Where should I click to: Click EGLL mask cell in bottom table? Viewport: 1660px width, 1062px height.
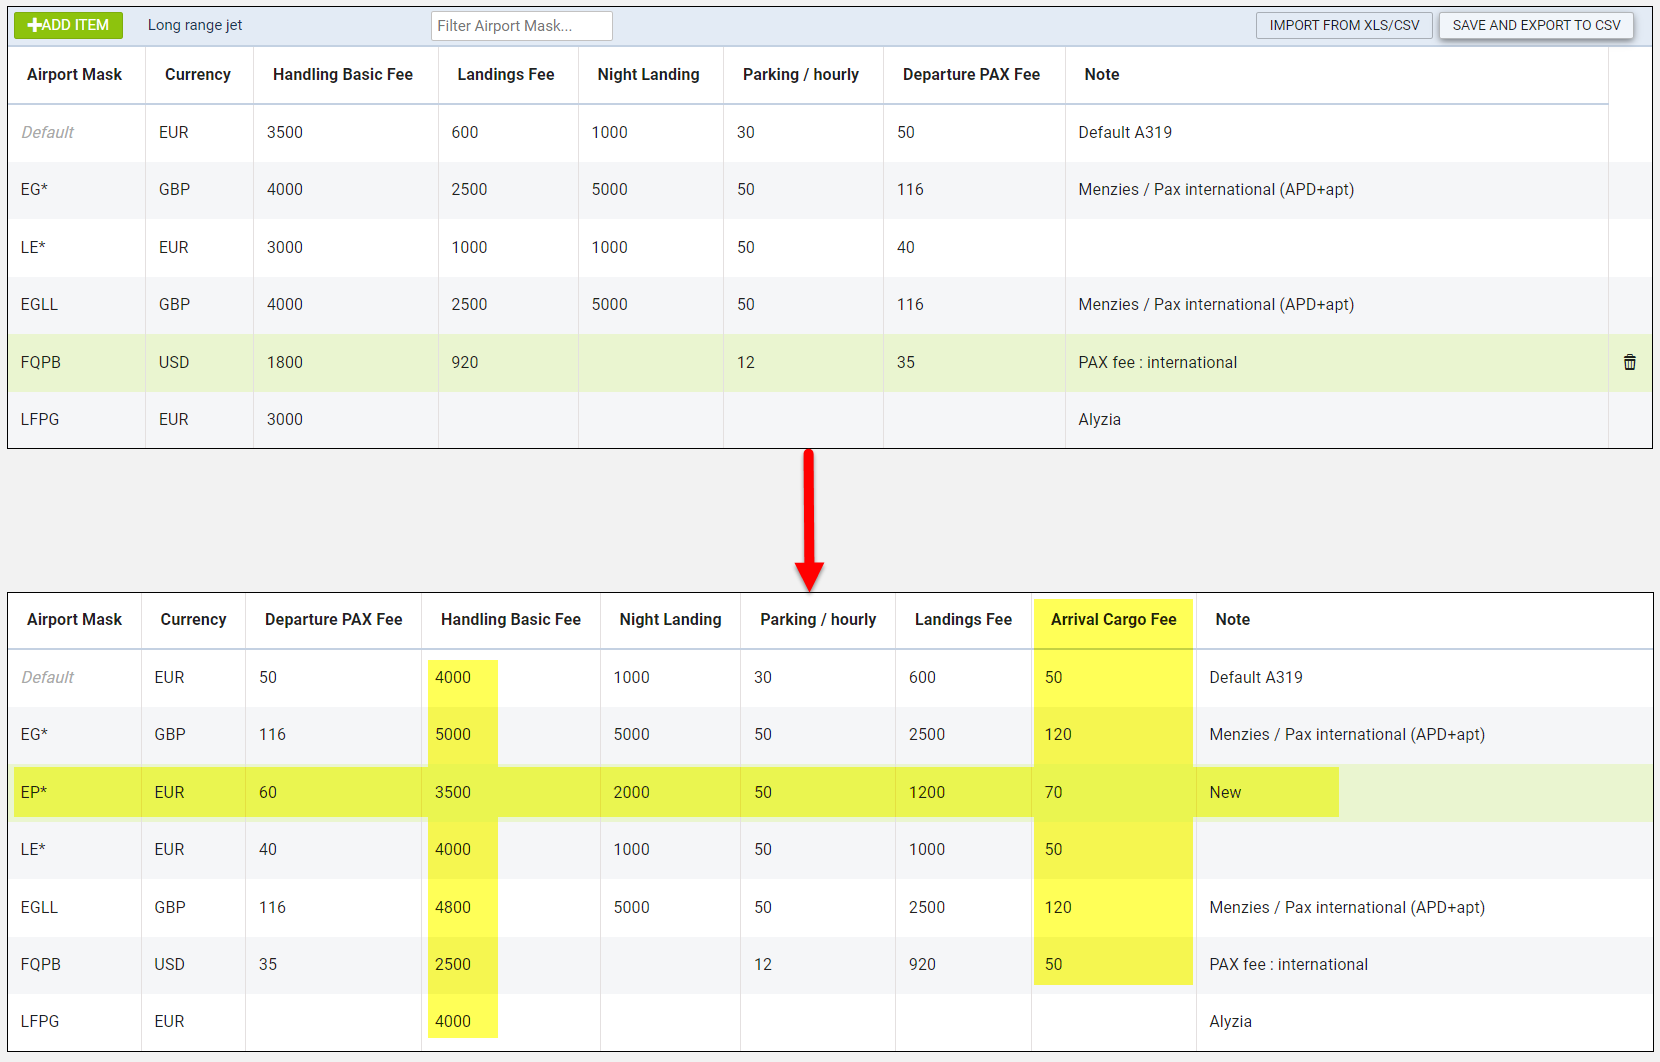click(39, 907)
